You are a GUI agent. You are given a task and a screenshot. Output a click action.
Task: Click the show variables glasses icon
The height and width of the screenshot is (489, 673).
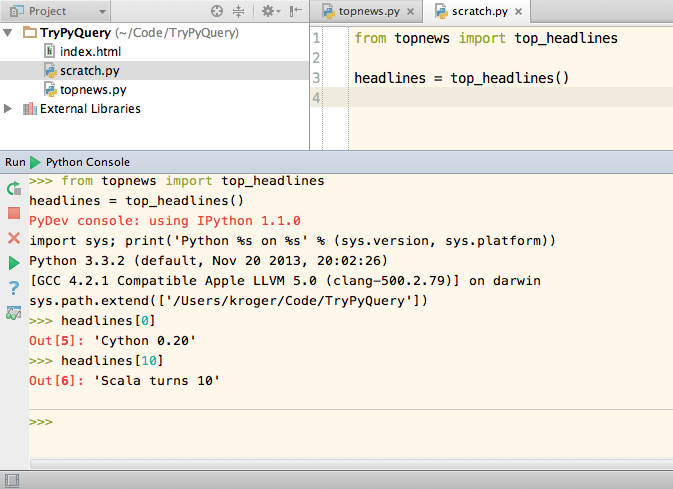click(14, 313)
